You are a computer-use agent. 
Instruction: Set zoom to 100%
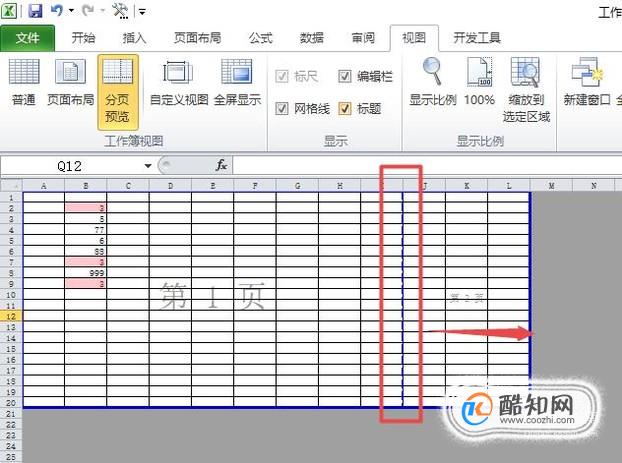pyautogui.click(x=479, y=83)
